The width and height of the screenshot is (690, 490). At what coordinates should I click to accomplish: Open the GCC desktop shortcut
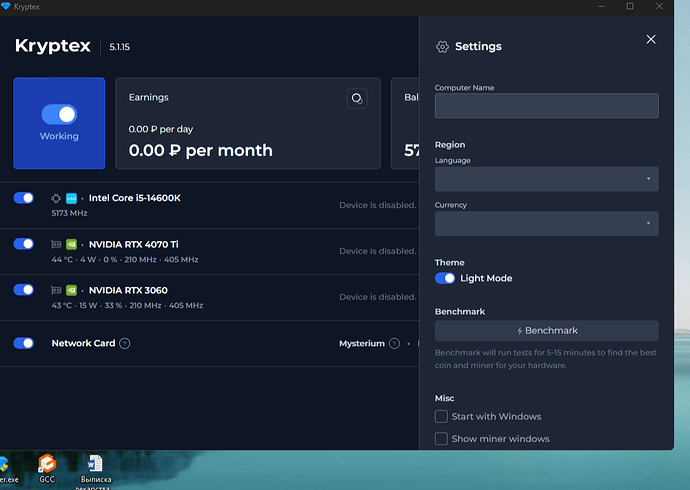47,465
